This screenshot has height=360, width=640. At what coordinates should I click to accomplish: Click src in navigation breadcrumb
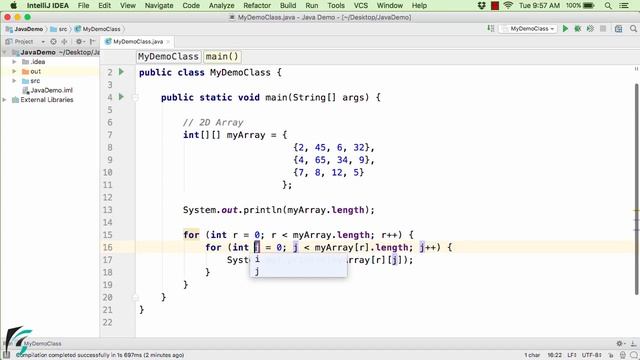(59, 29)
